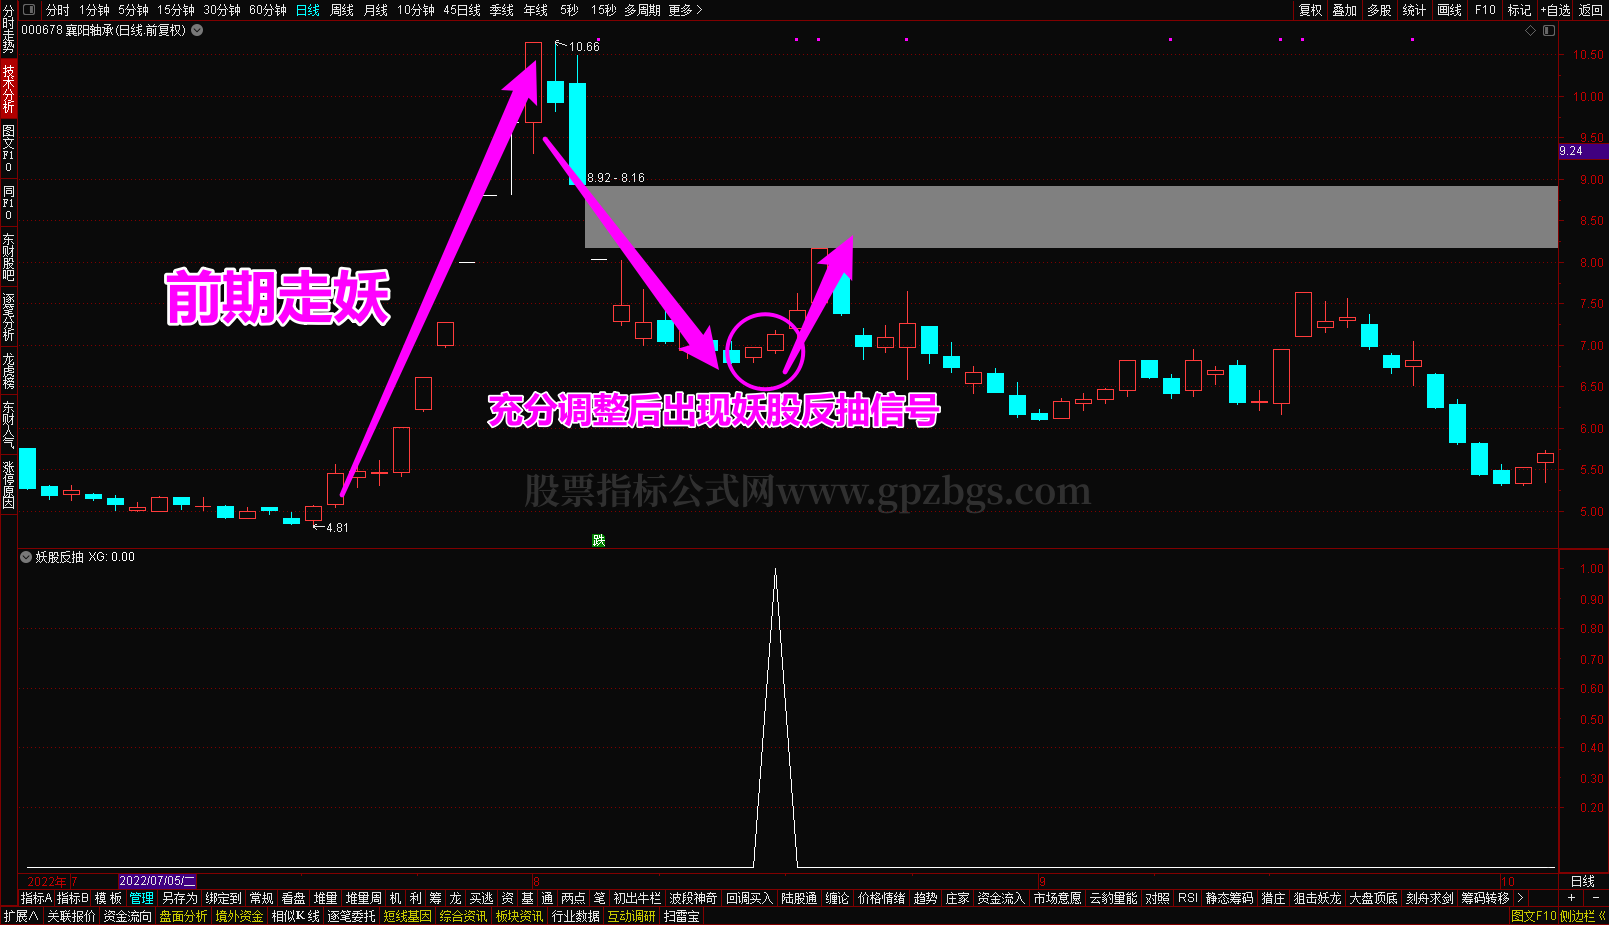Select the 指标A tab

[36, 898]
